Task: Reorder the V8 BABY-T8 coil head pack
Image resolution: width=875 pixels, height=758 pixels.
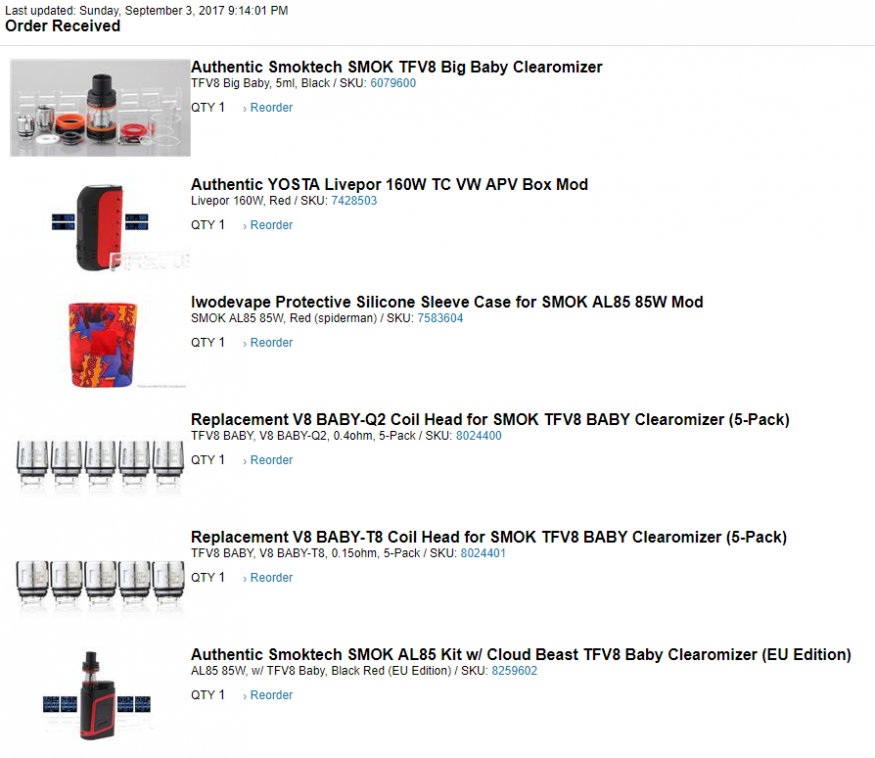Action: (x=268, y=578)
